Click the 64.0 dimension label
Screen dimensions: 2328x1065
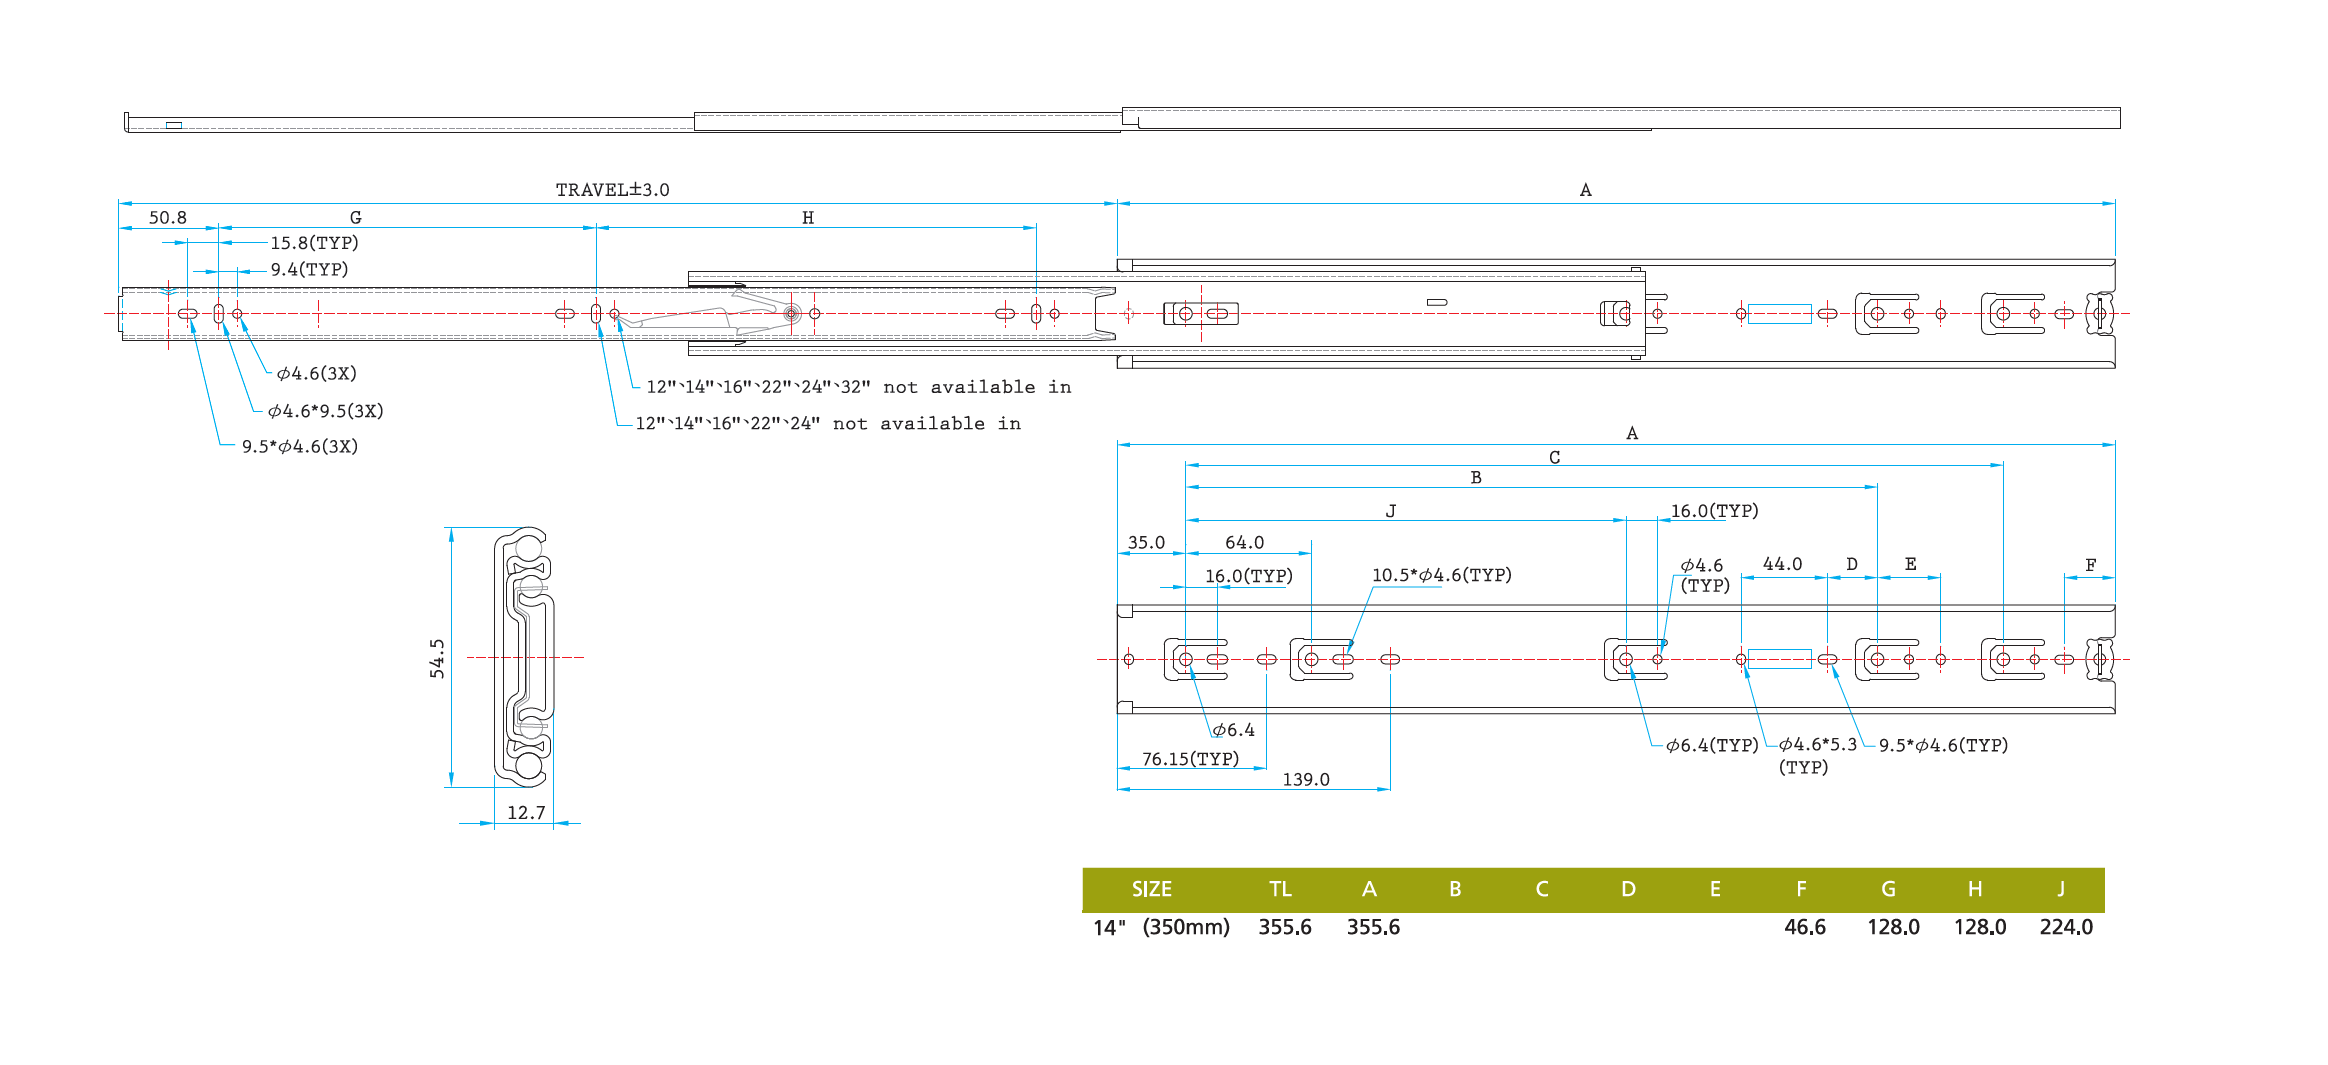click(1244, 543)
